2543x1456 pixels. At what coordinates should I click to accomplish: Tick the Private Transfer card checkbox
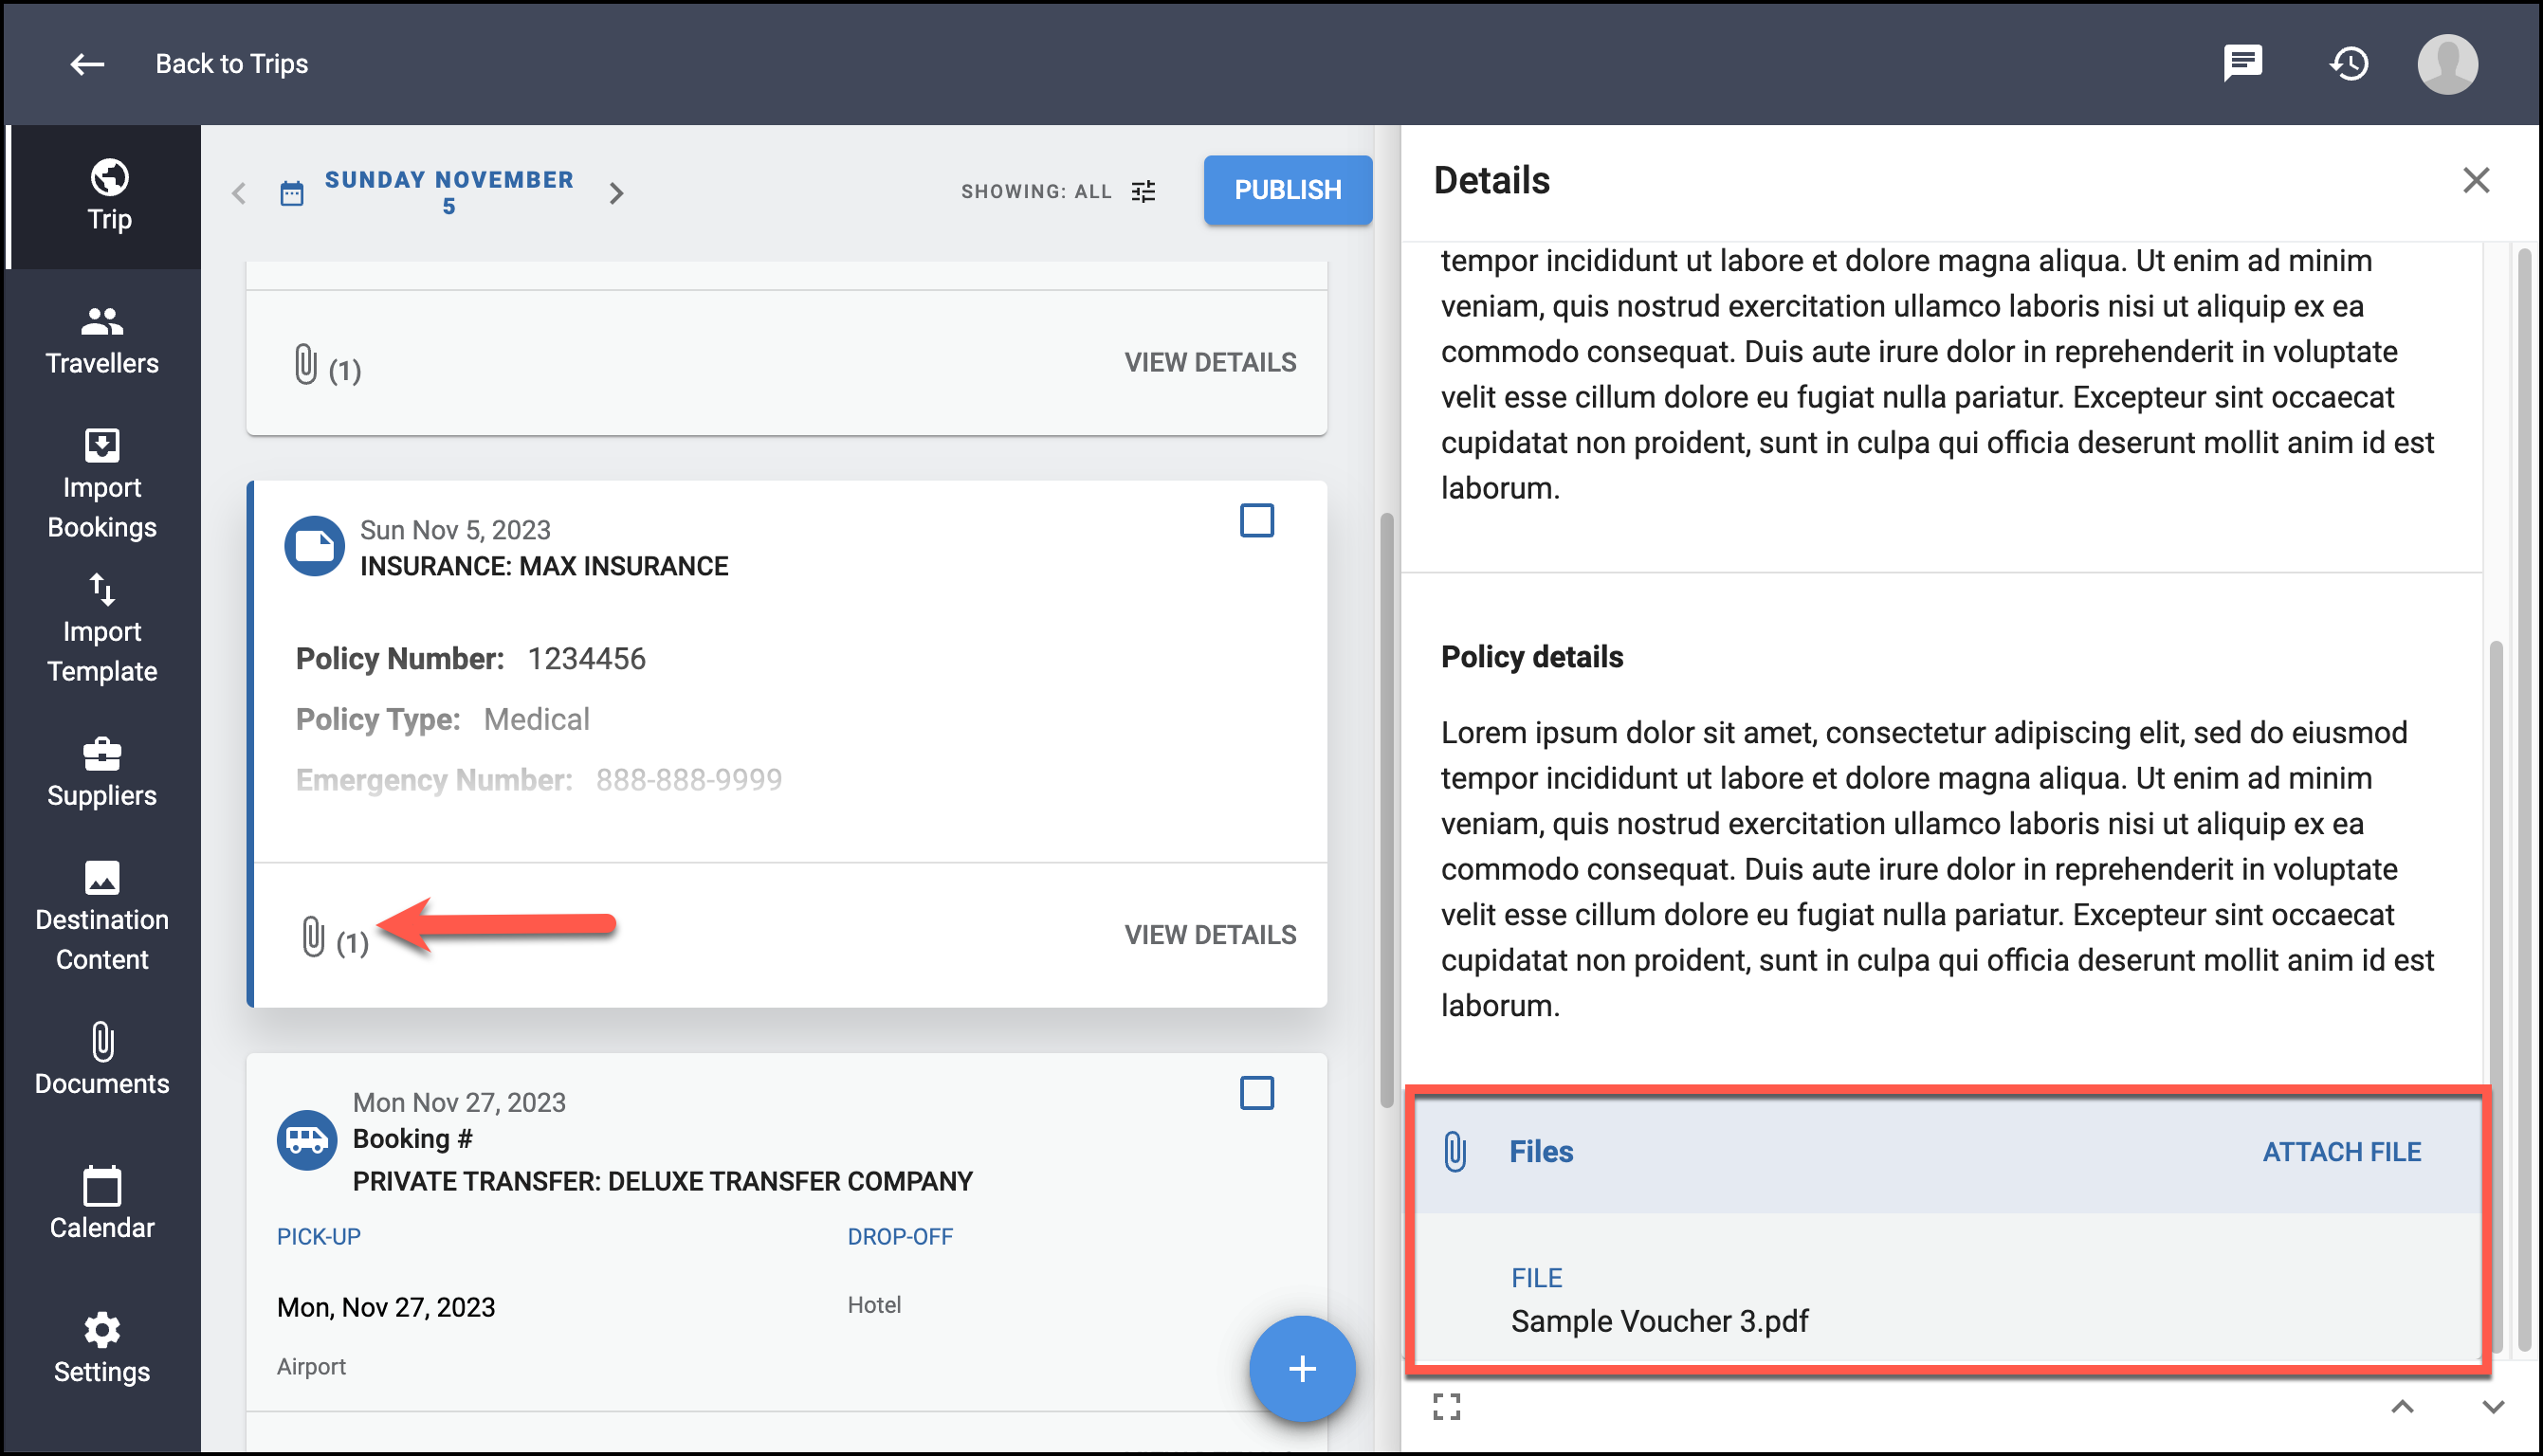[x=1256, y=1093]
